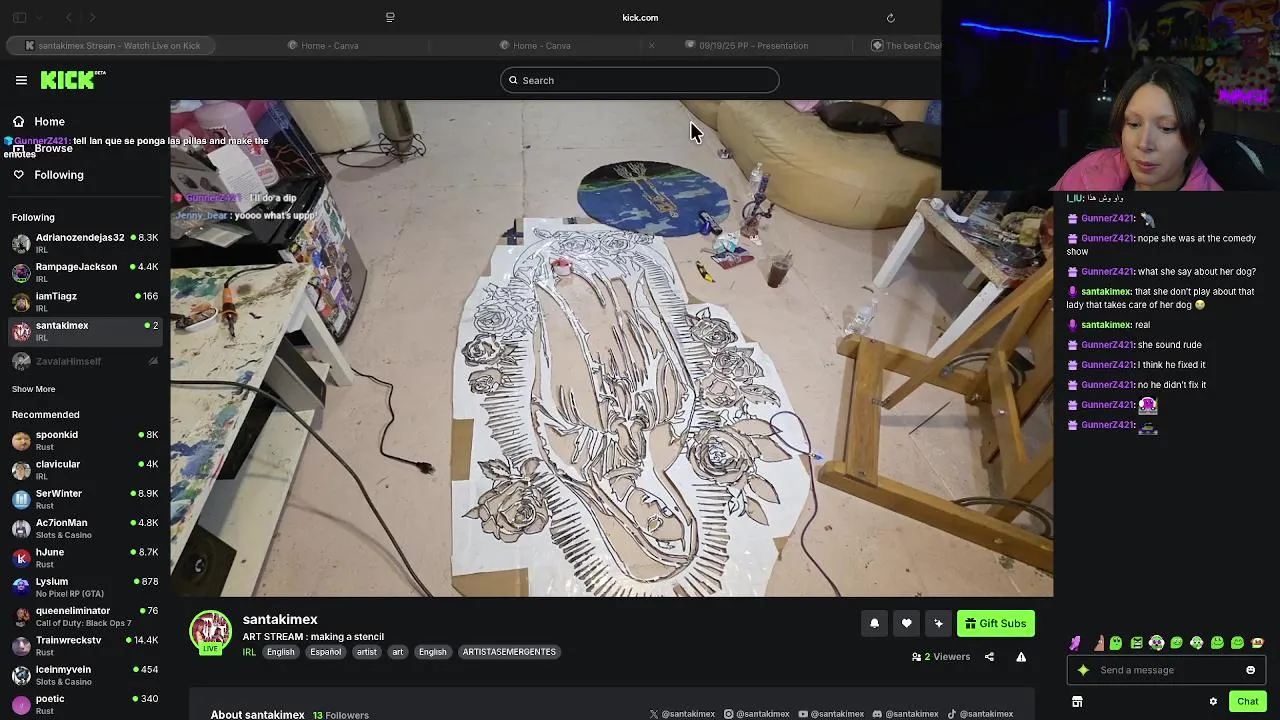Click the Send a message input
This screenshot has height=720, width=1280.
point(1166,670)
